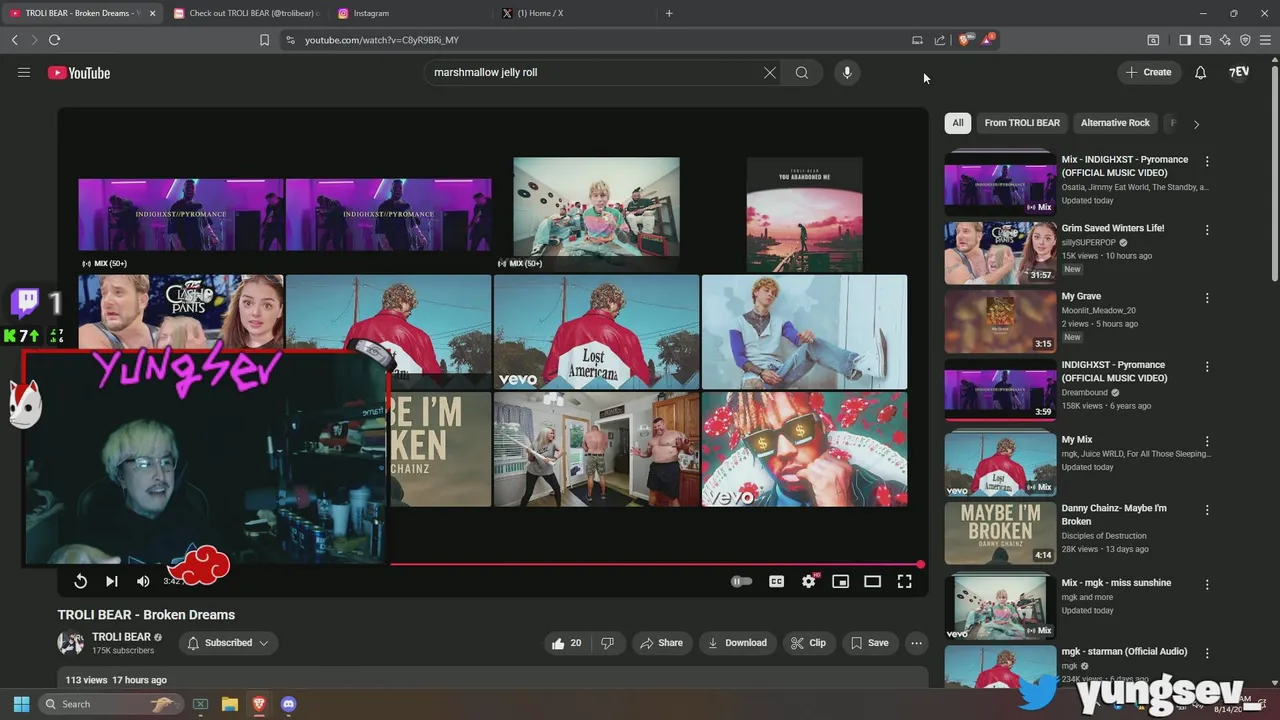Open the Windows Start menu
Screen dimensions: 1280x720
[x=21, y=704]
